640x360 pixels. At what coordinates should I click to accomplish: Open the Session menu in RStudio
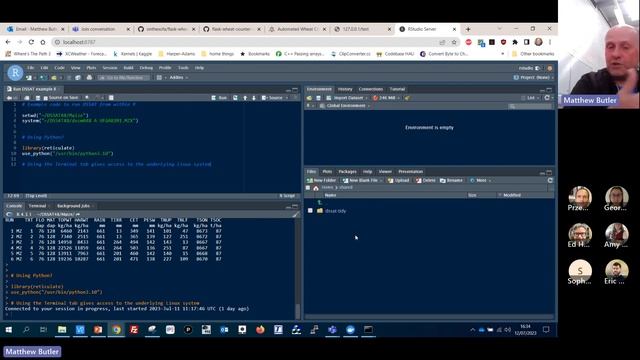[110, 68]
